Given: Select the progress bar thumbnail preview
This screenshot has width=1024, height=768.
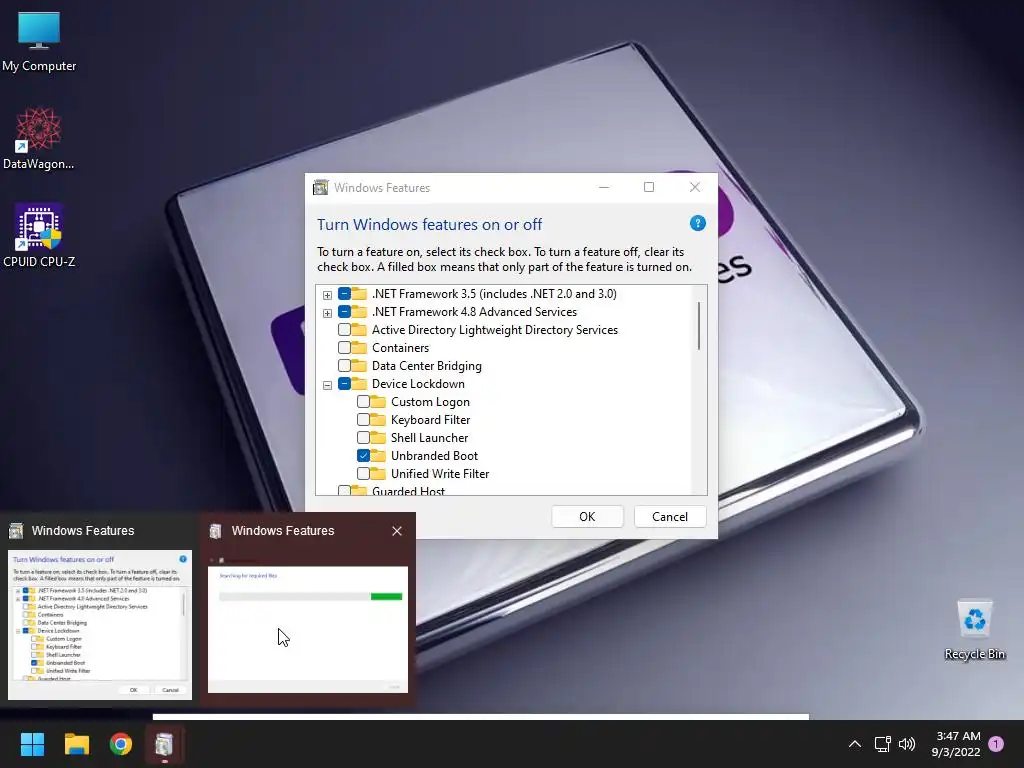Looking at the screenshot, I should [x=308, y=624].
